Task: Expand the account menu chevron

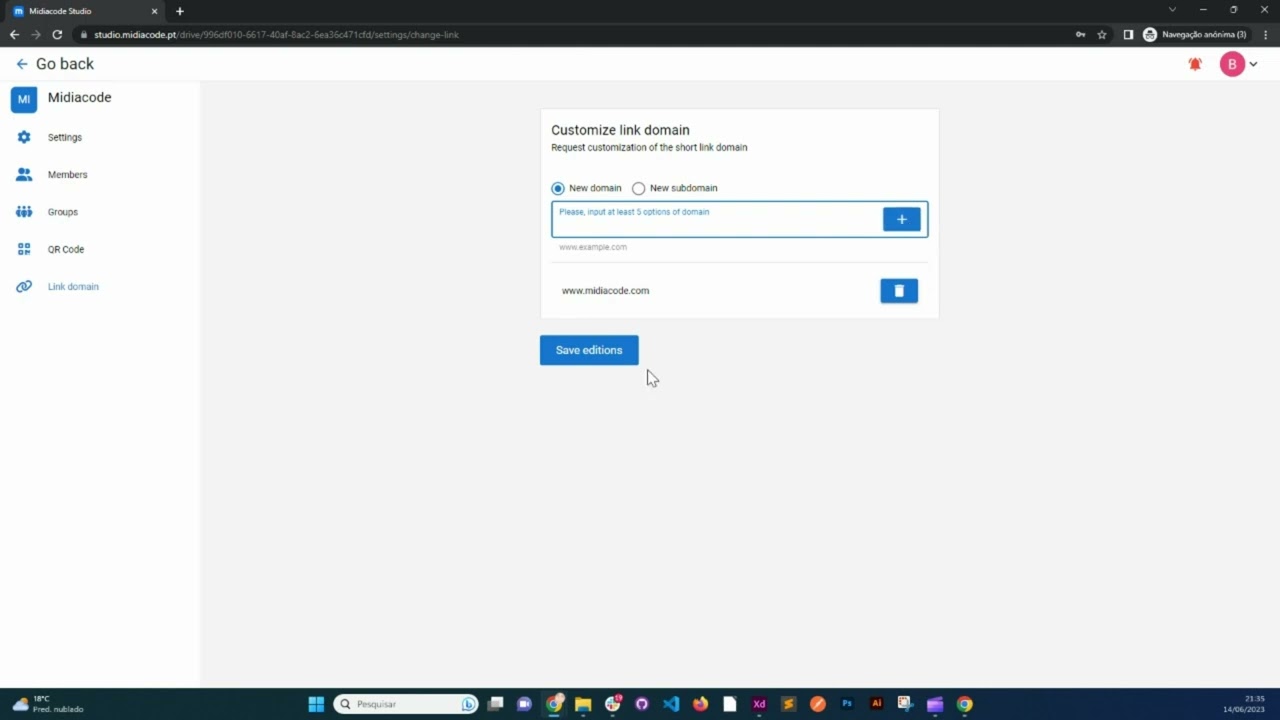Action: point(1253,64)
